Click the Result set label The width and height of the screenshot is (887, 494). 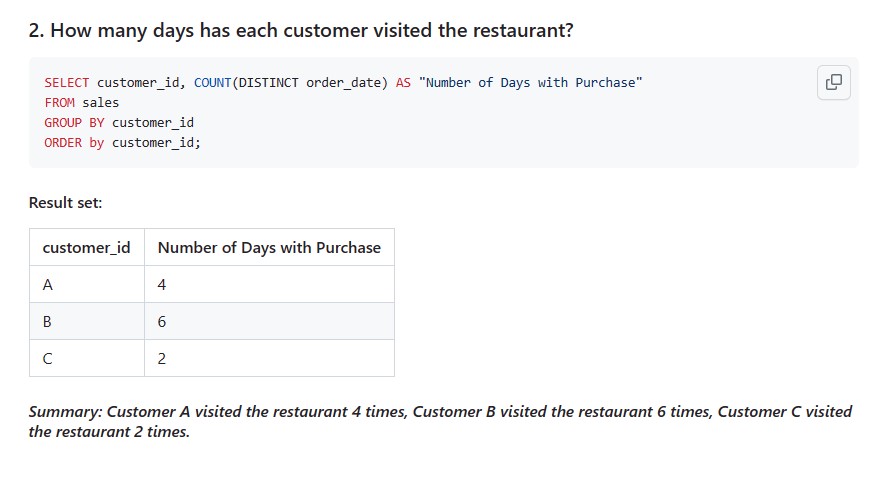66,203
